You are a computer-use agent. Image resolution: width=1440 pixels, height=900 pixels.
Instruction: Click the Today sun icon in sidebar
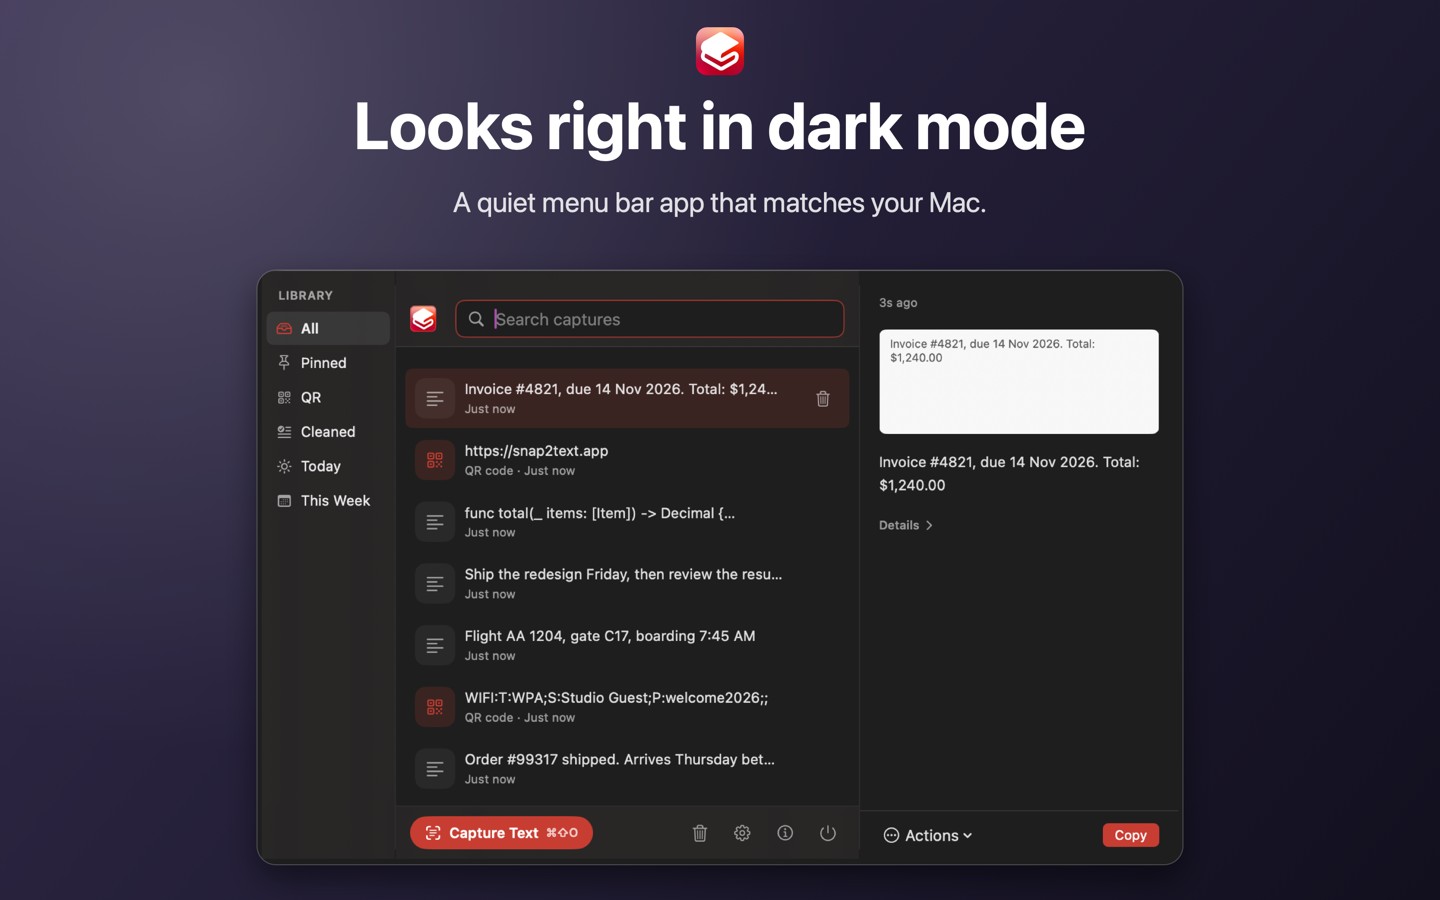(x=284, y=466)
